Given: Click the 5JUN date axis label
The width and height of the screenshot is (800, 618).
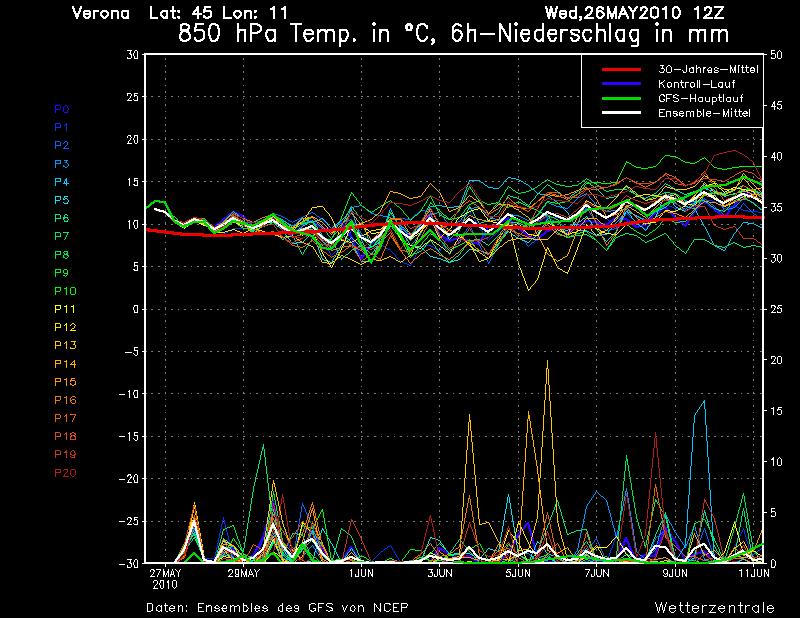Looking at the screenshot, I should (517, 574).
